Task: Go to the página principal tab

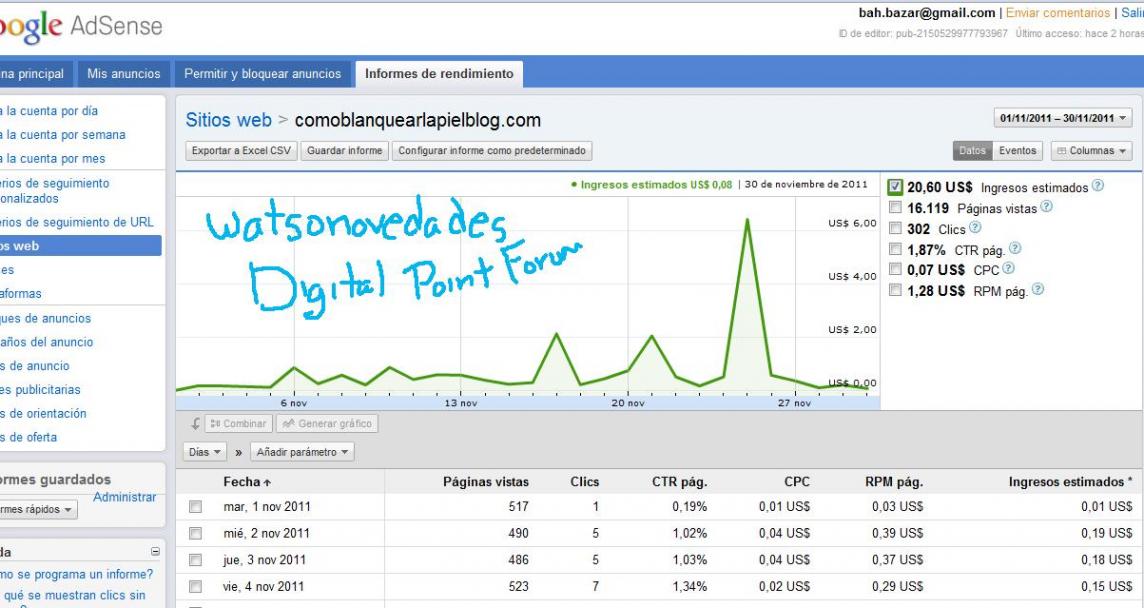Action: 35,74
